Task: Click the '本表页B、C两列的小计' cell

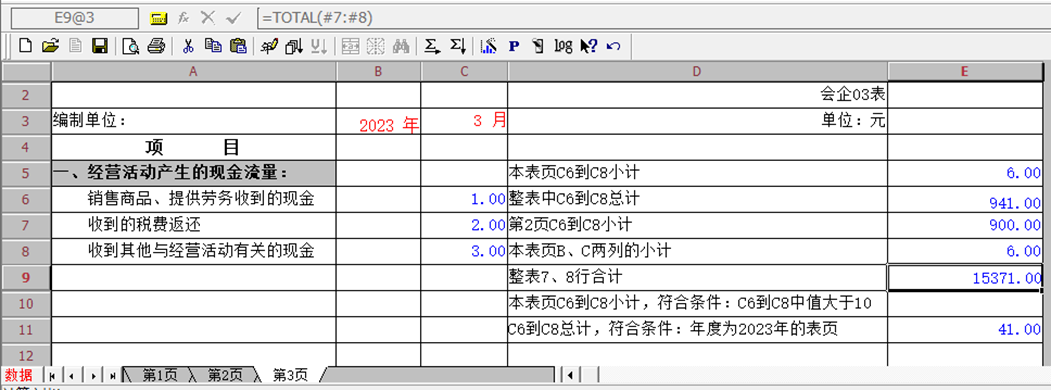Action: pos(697,251)
